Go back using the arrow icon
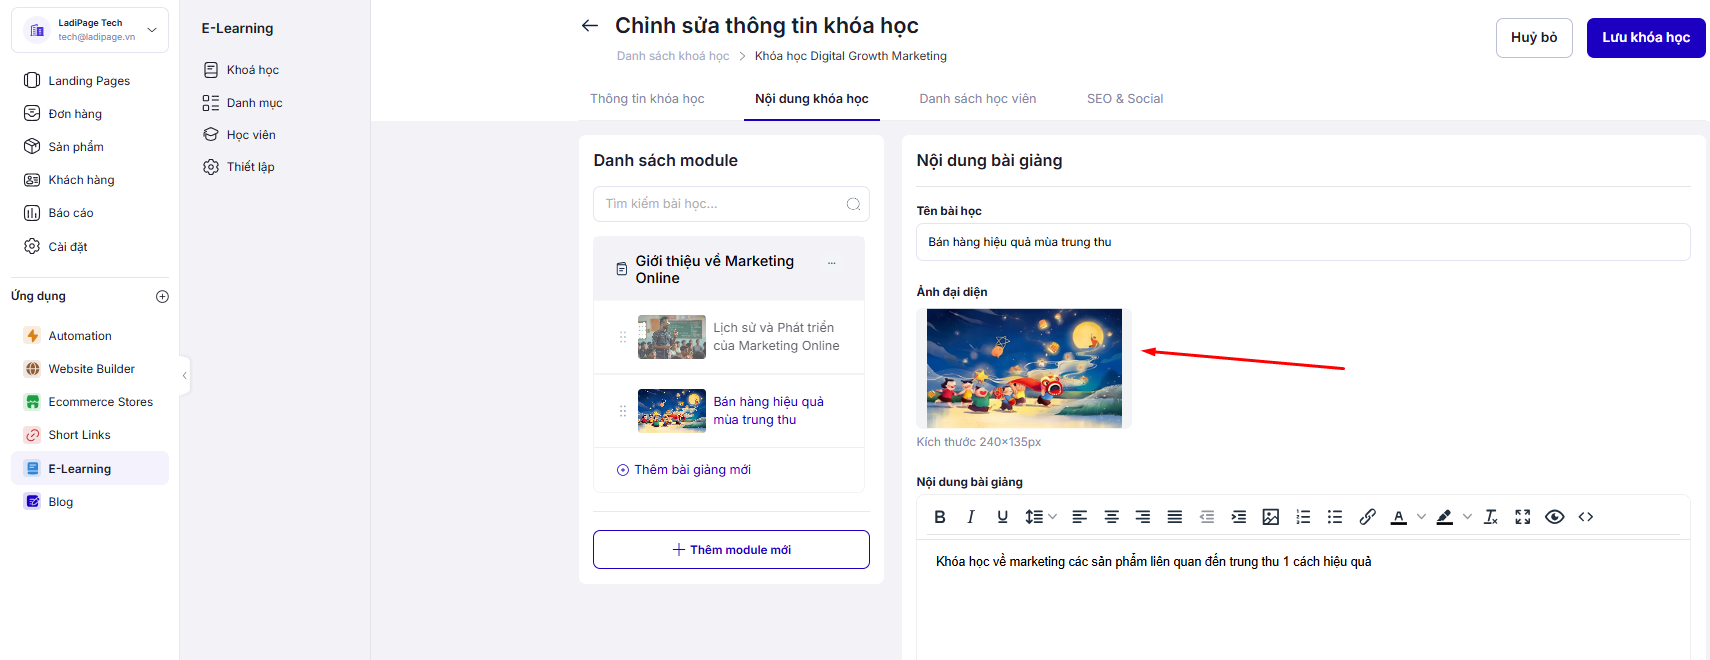Viewport: 1710px width, 660px height. (590, 26)
